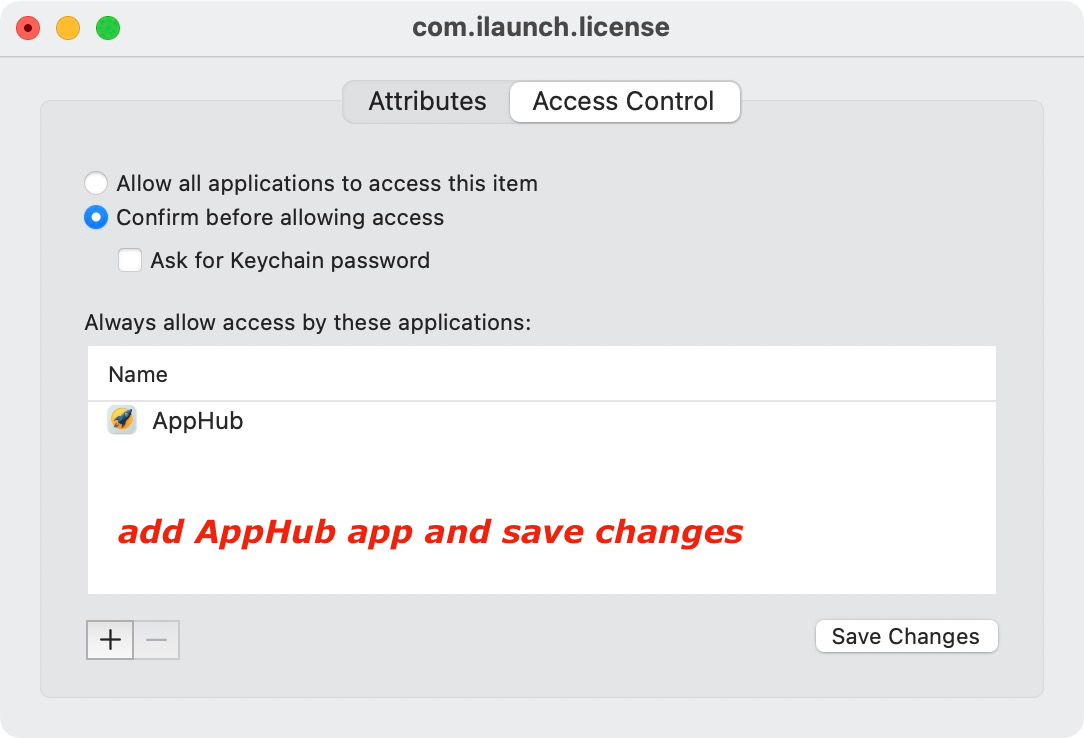Click 'Allow all applications to access this item' text

pyautogui.click(x=327, y=184)
